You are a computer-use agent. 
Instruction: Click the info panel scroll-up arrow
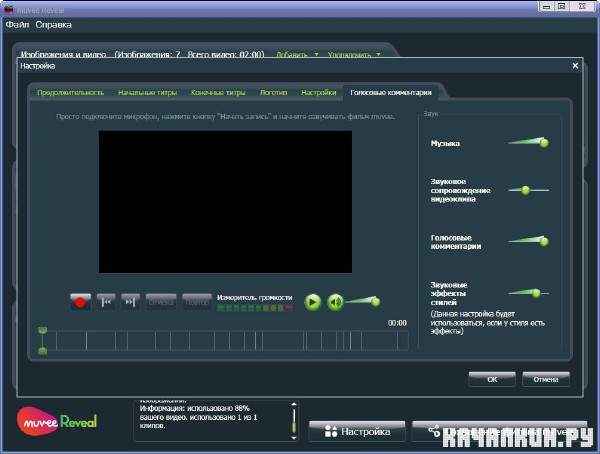point(294,404)
